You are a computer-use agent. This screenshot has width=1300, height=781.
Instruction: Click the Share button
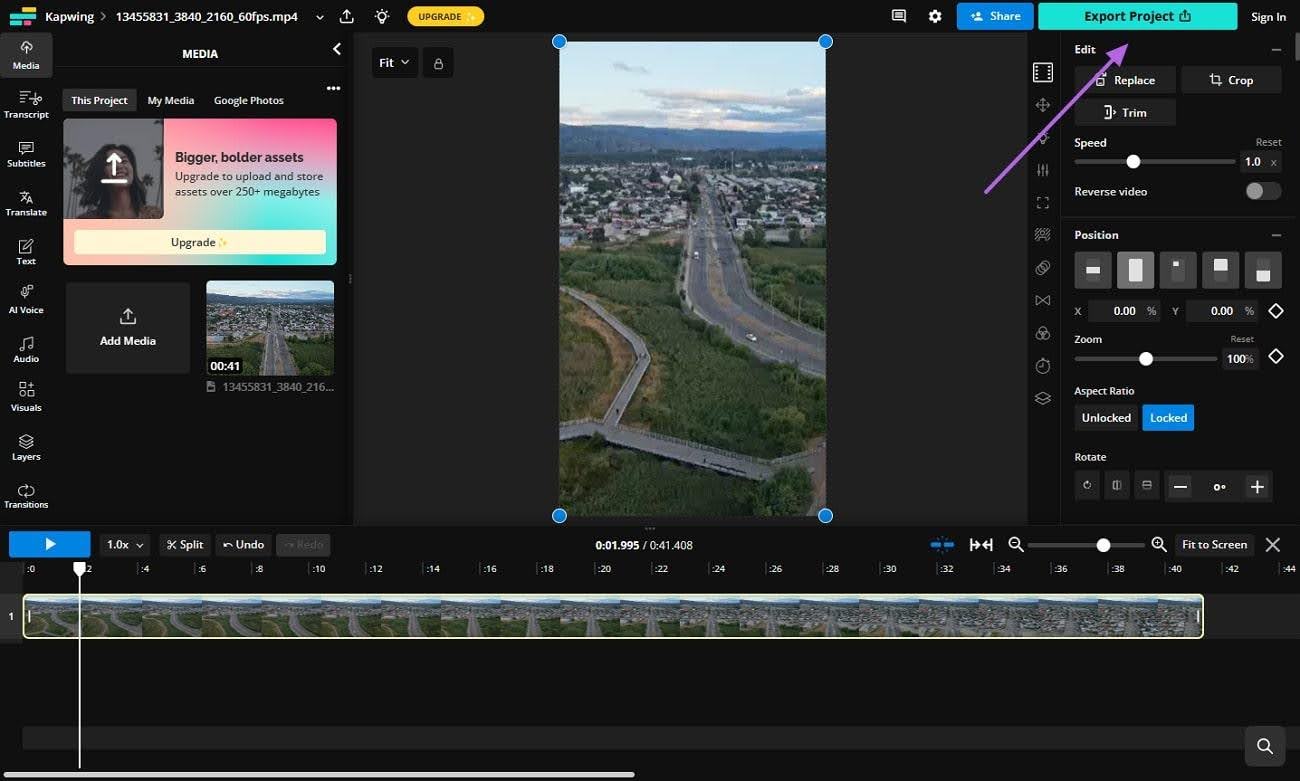(x=995, y=16)
